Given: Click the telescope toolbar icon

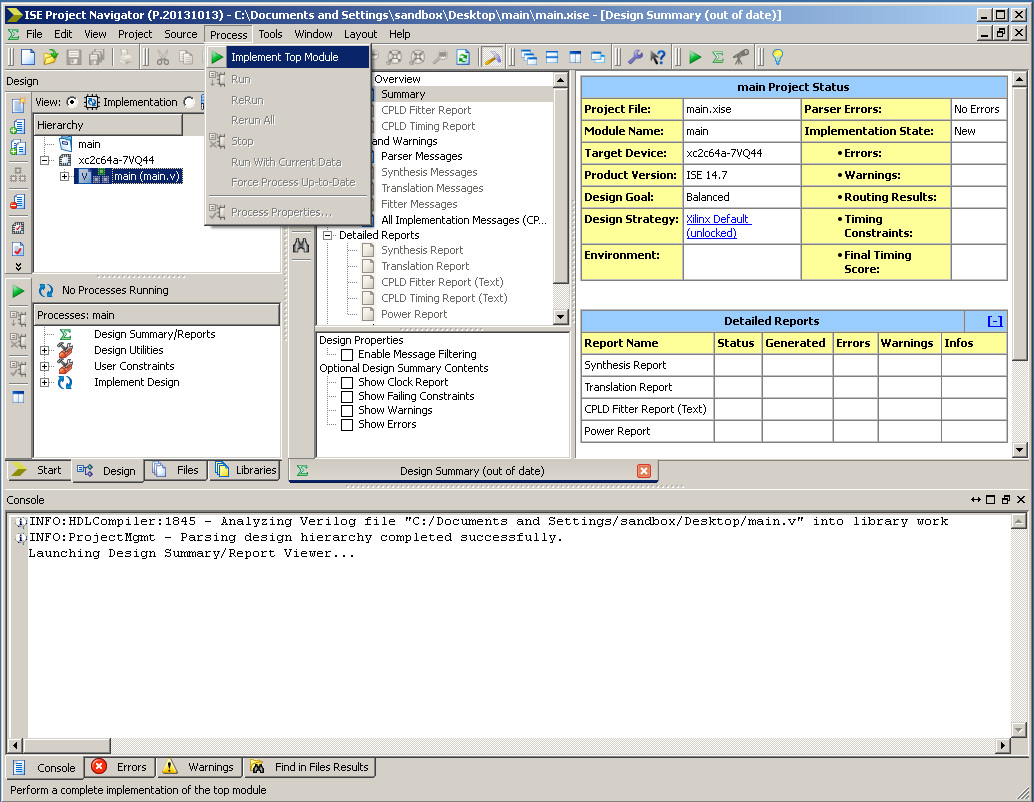Looking at the screenshot, I should pyautogui.click(x=741, y=57).
